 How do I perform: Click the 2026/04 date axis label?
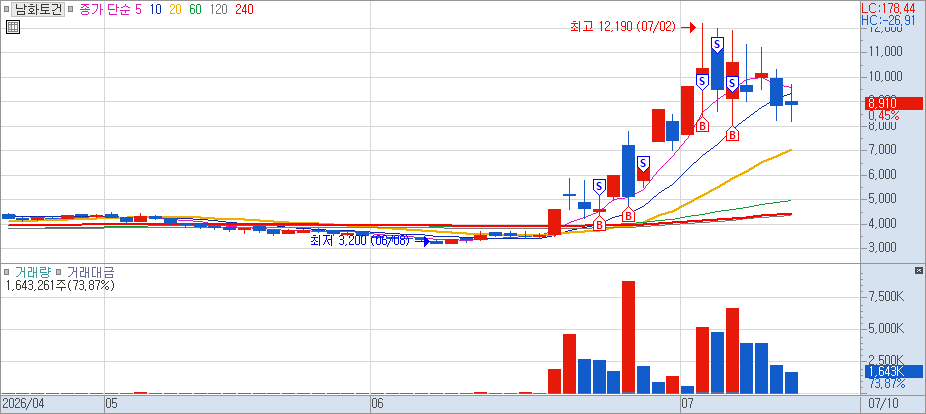point(25,405)
